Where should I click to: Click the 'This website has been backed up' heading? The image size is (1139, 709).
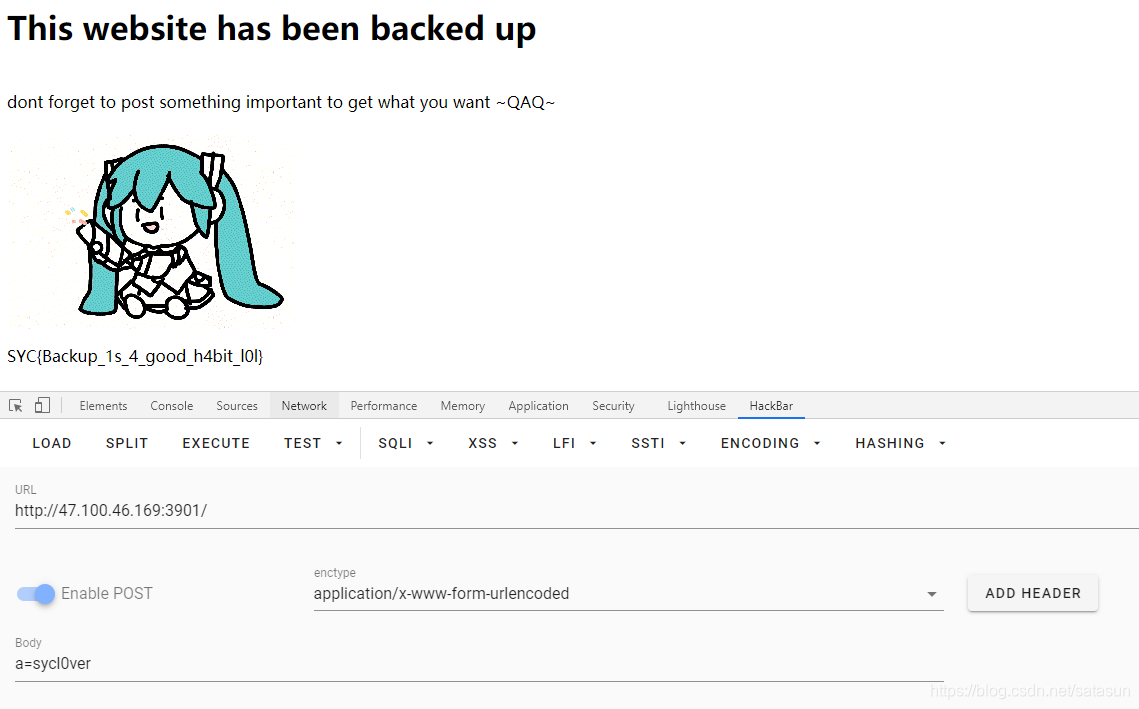[x=272, y=29]
